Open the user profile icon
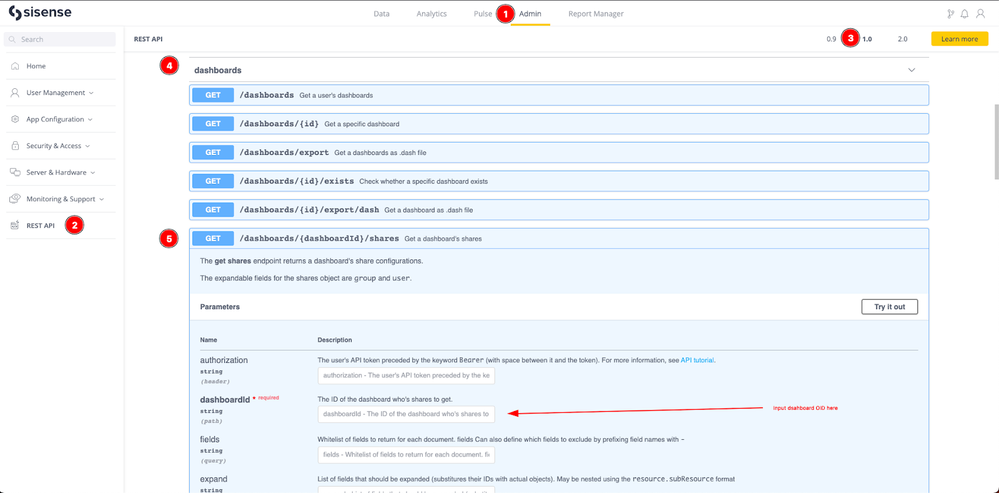The width and height of the screenshot is (999, 493). [x=980, y=14]
